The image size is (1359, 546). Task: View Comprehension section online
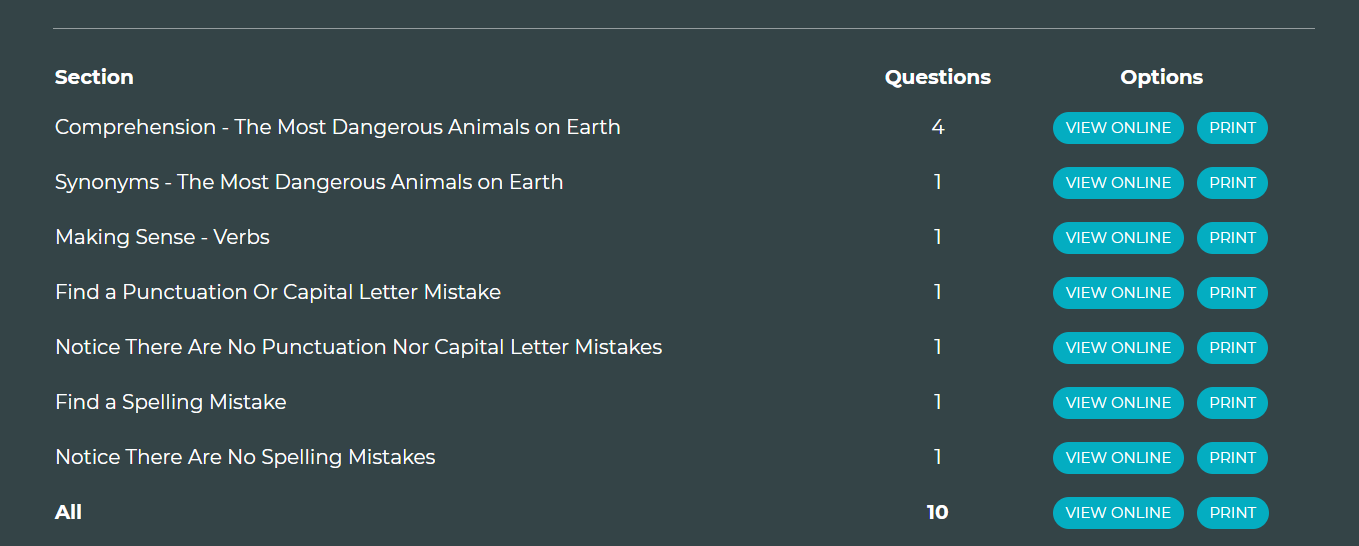(x=1118, y=128)
